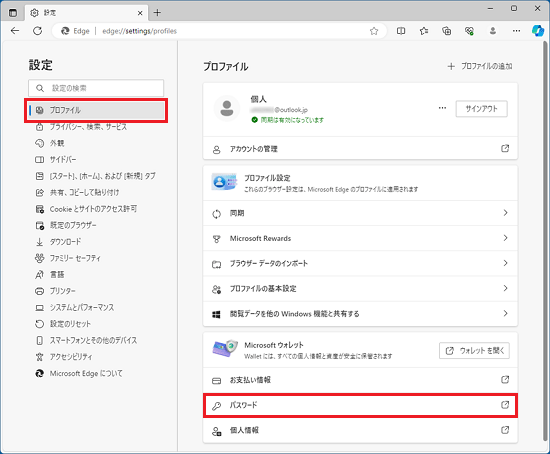
Task: Open the profile avatar in toolbar
Action: point(493,31)
